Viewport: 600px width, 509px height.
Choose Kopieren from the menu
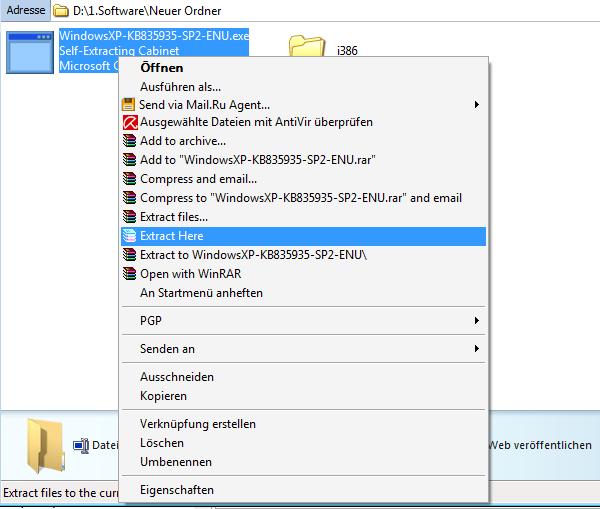click(x=303, y=396)
